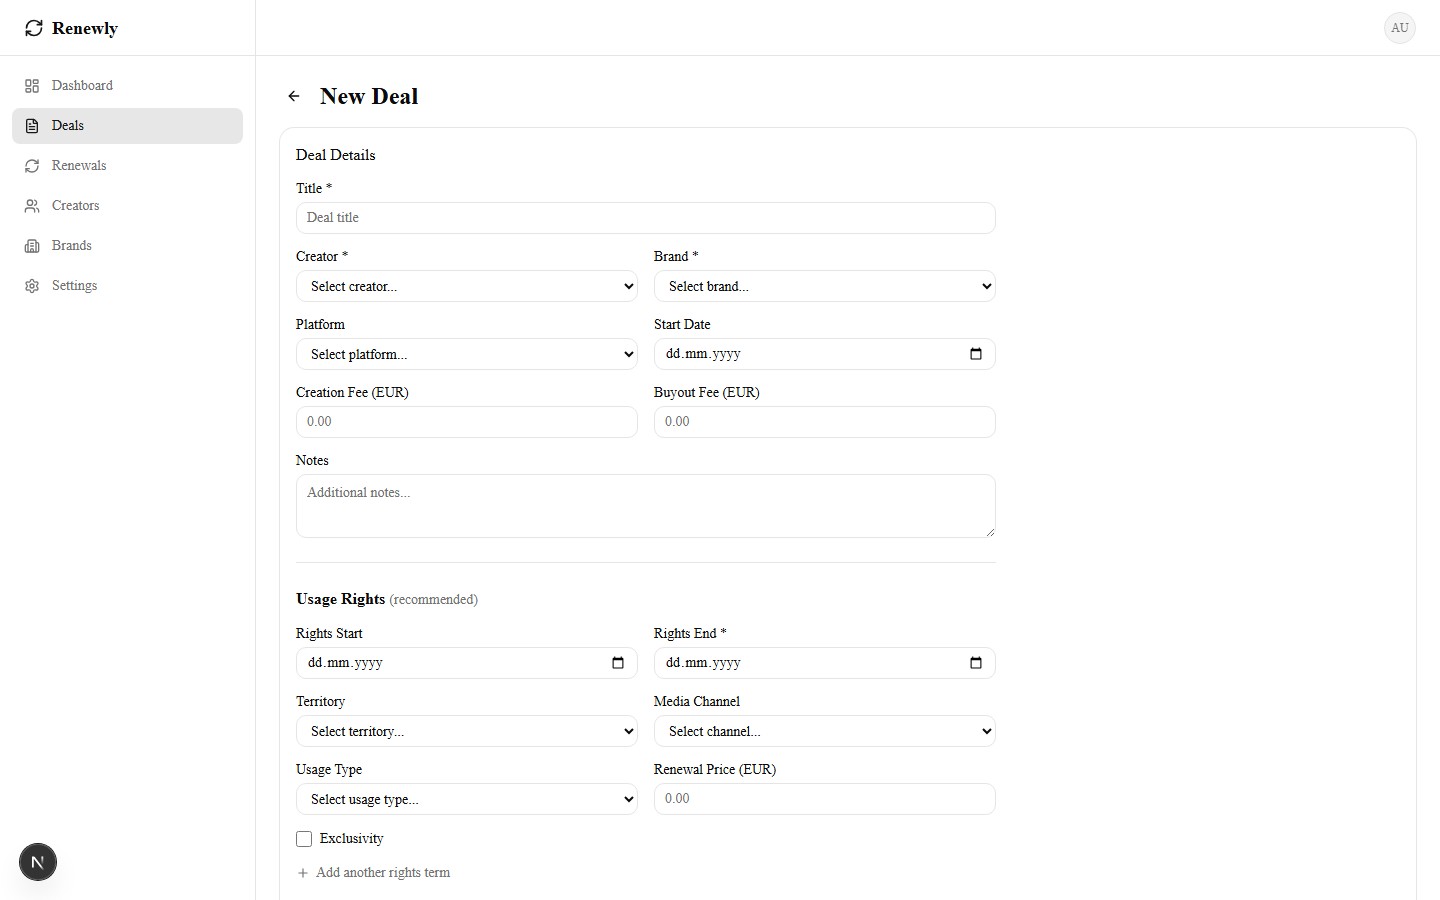Image resolution: width=1440 pixels, height=900 pixels.
Task: Open the Rights Start calendar picker icon
Action: pos(617,663)
